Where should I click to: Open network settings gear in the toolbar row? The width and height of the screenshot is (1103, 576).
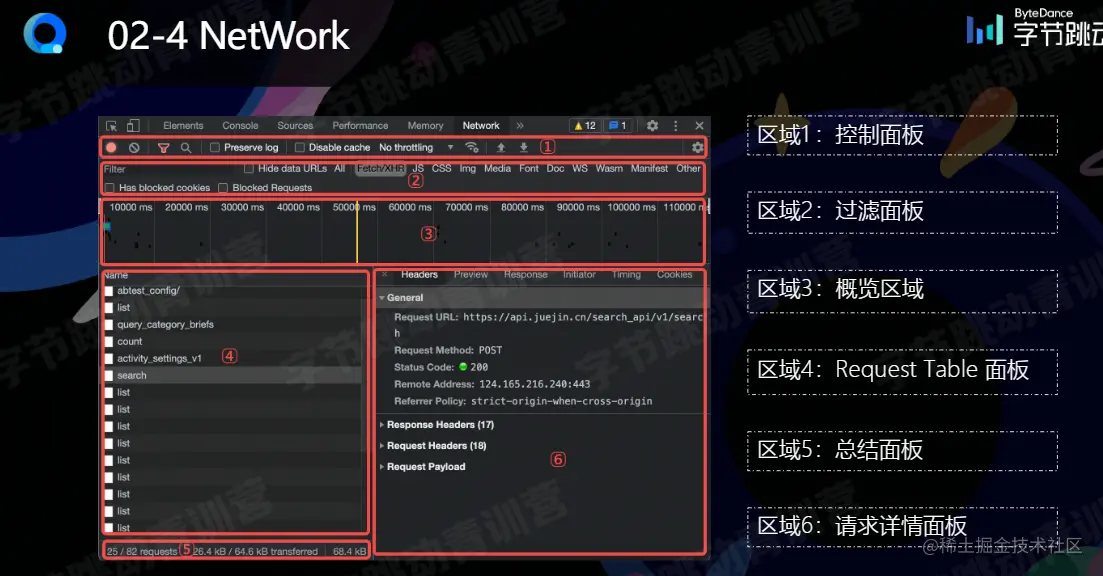(697, 148)
